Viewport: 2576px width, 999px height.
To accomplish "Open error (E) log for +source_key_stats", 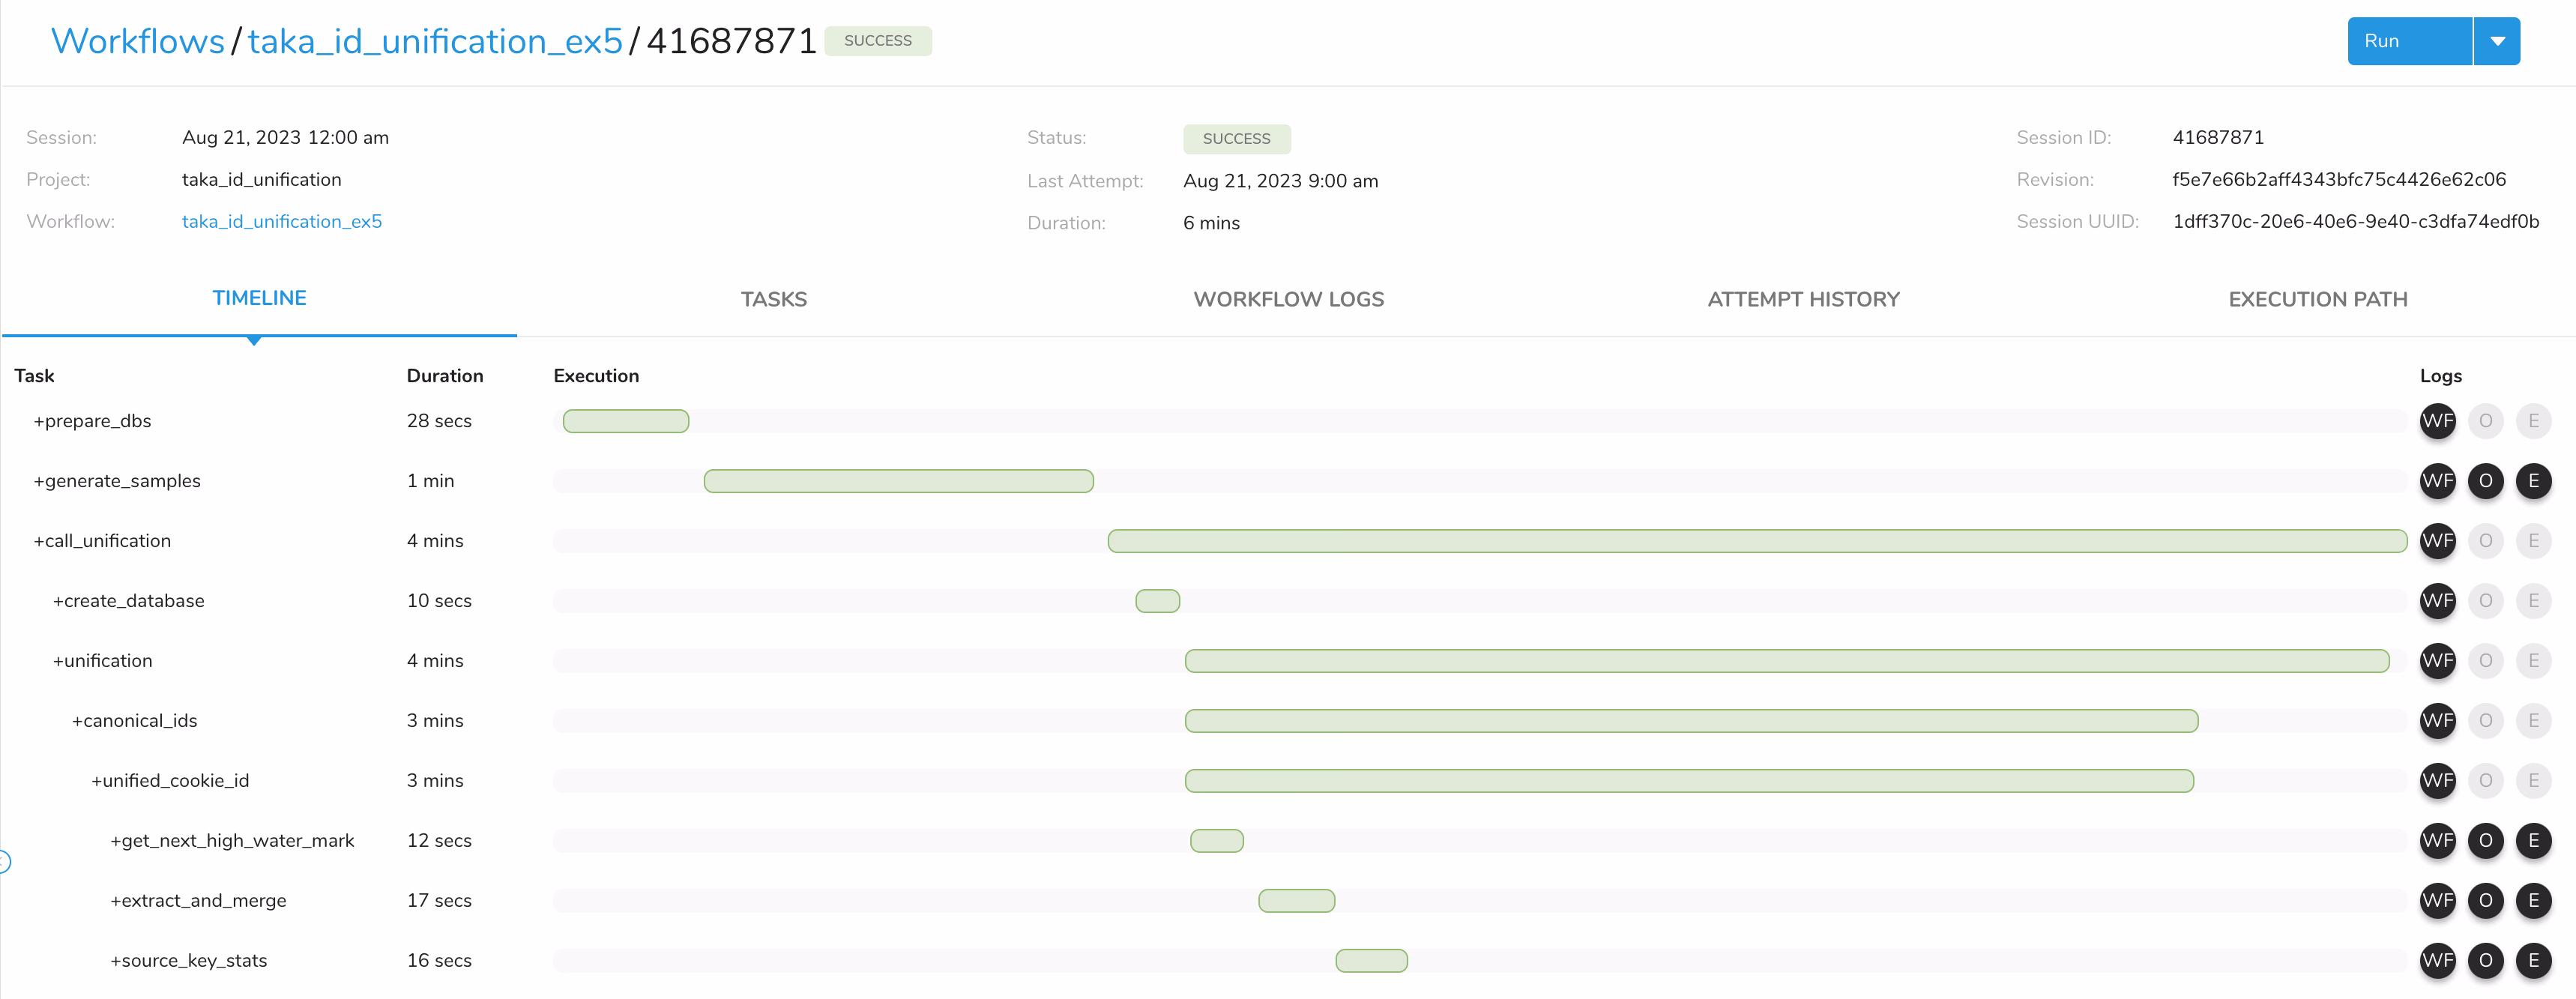I will coord(2535,961).
